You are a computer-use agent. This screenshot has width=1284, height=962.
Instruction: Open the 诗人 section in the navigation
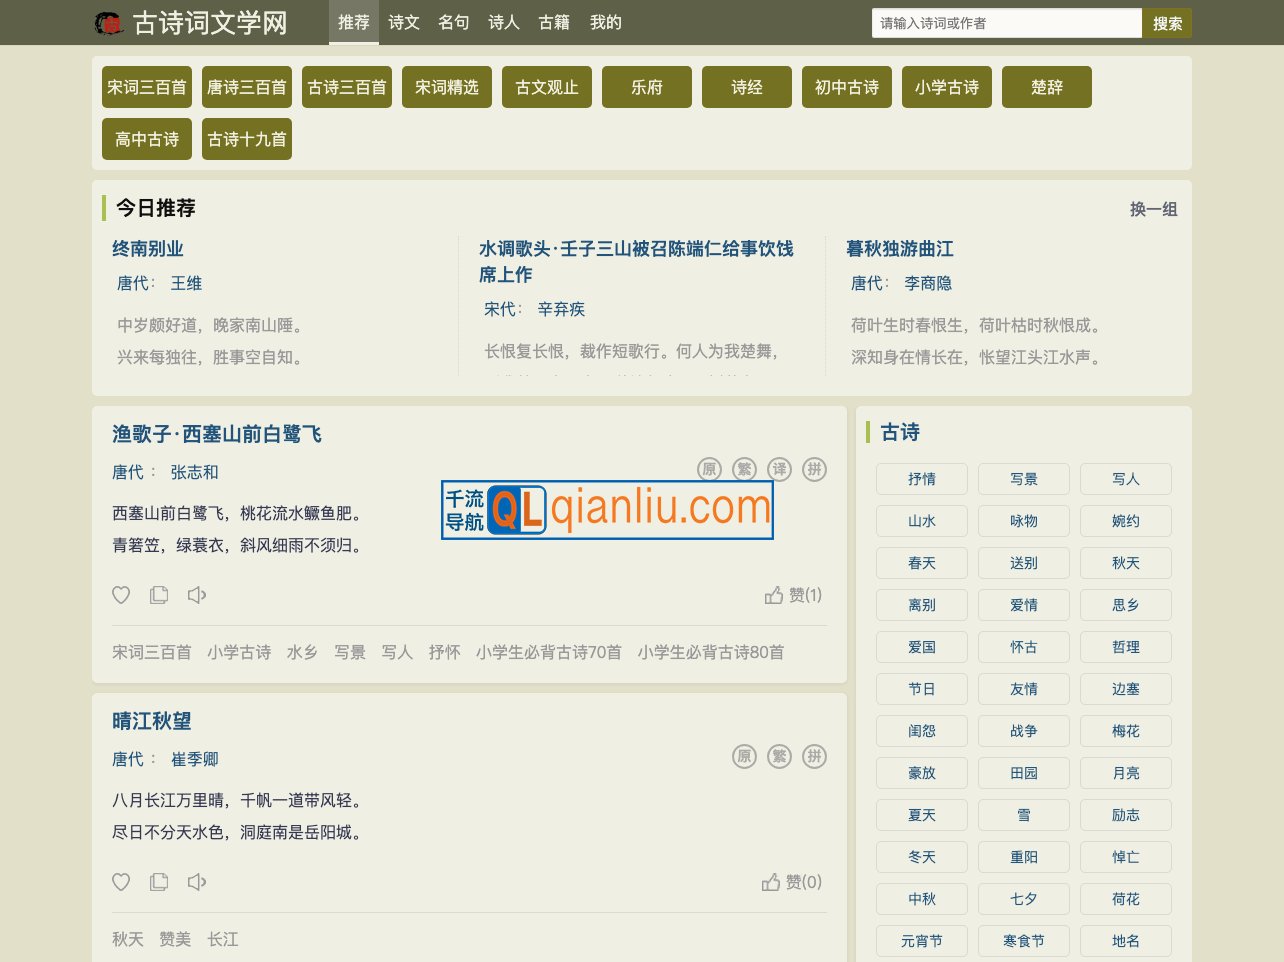tap(503, 22)
